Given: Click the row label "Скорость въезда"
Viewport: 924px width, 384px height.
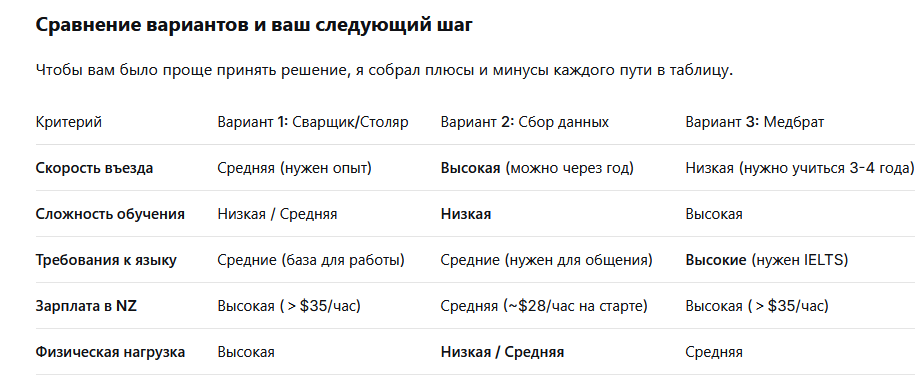Looking at the screenshot, I should [x=94, y=168].
